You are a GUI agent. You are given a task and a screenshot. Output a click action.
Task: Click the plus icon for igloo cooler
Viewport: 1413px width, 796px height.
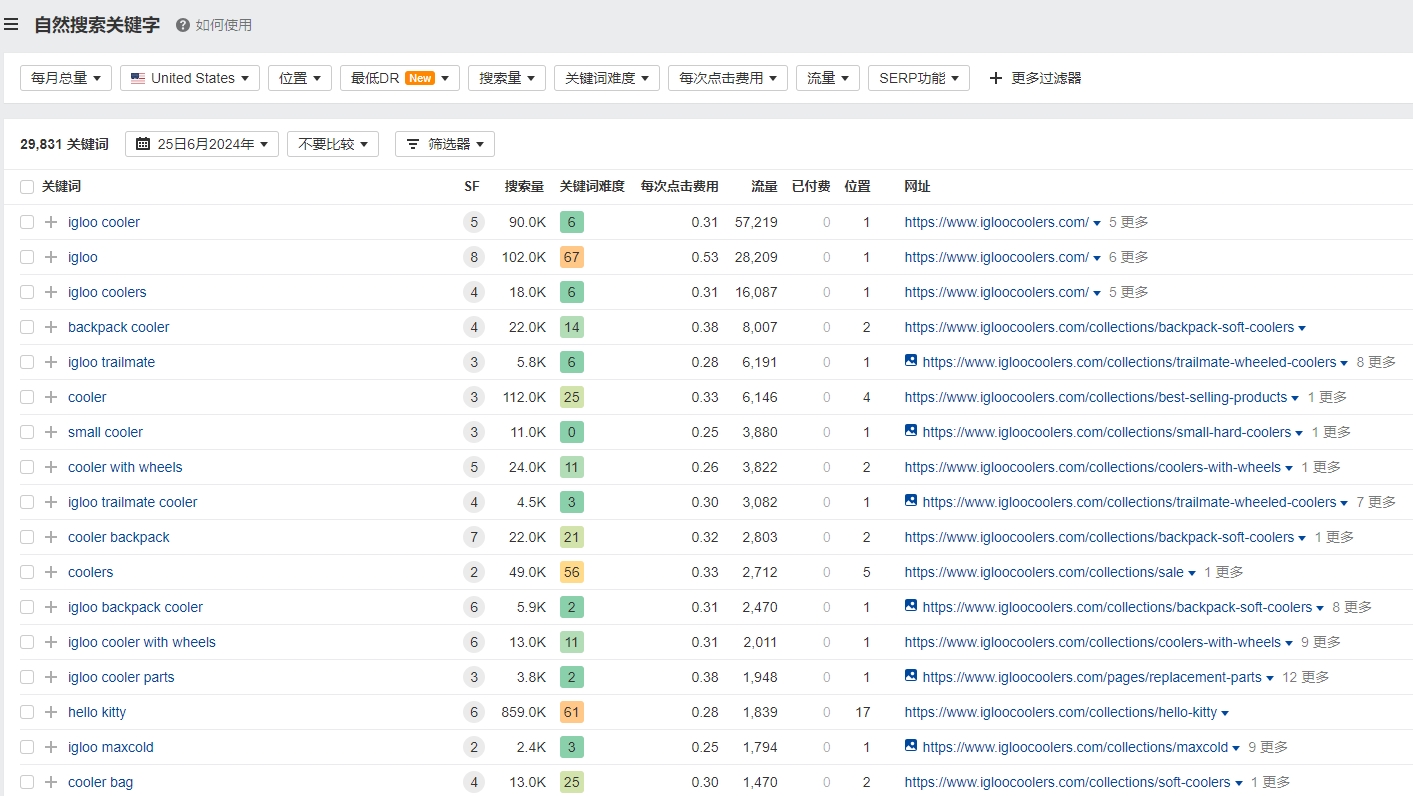[x=51, y=222]
